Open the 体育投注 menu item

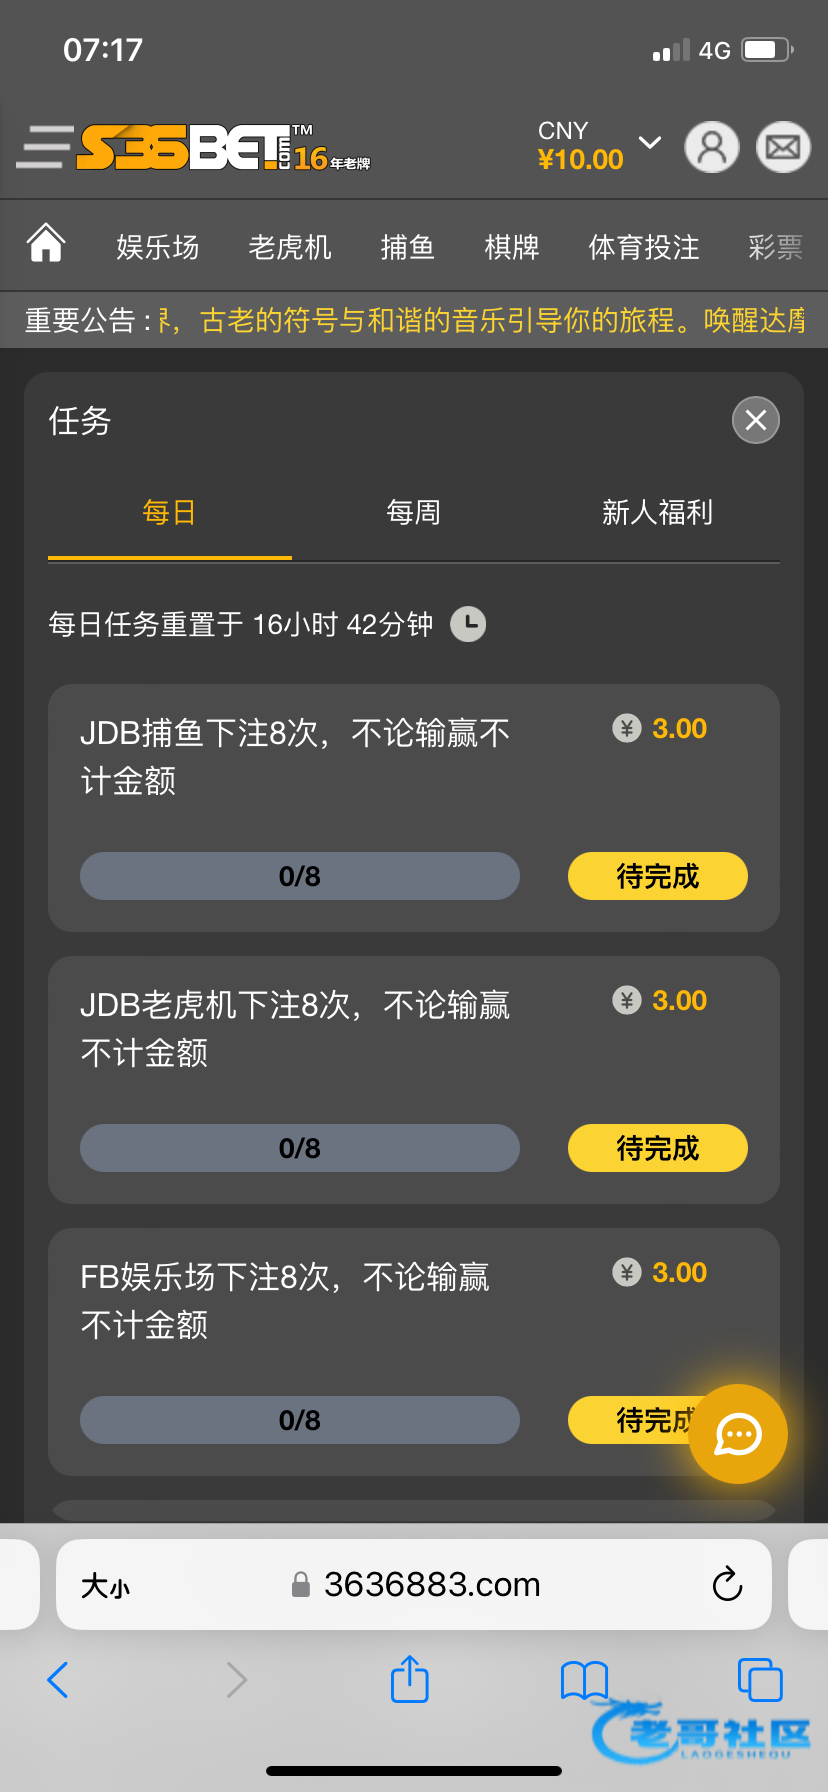pos(644,247)
